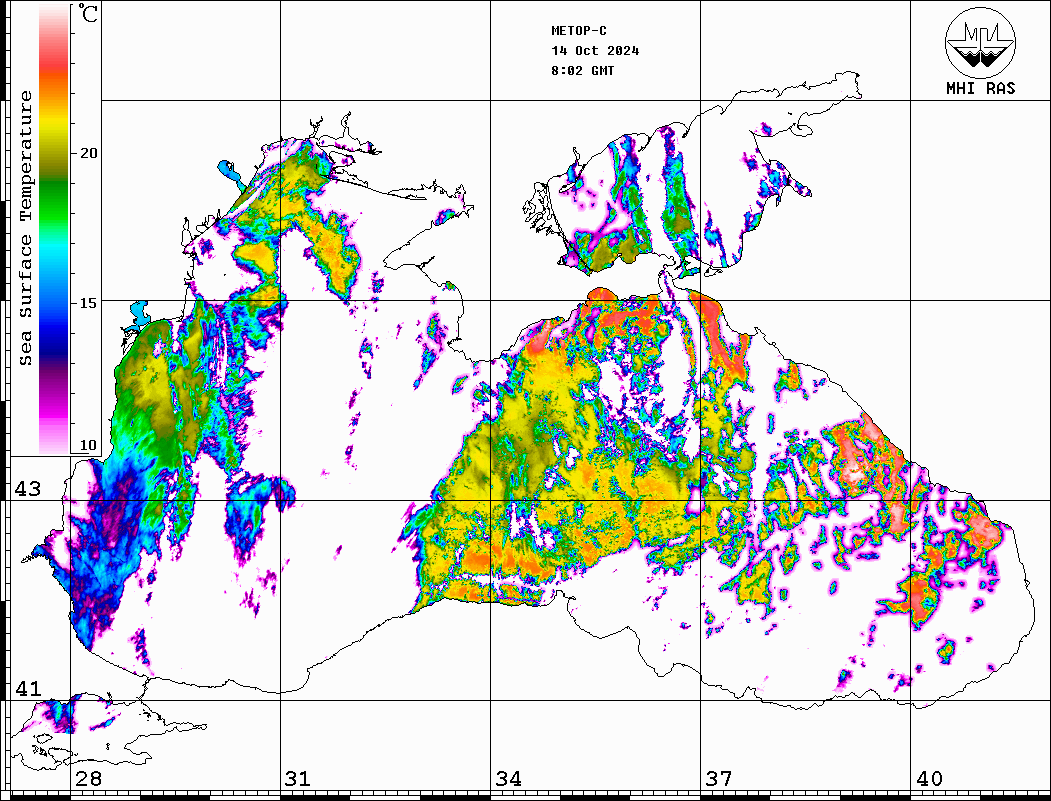Click the '20' legend tick value
1051x801 pixels.
[88, 153]
